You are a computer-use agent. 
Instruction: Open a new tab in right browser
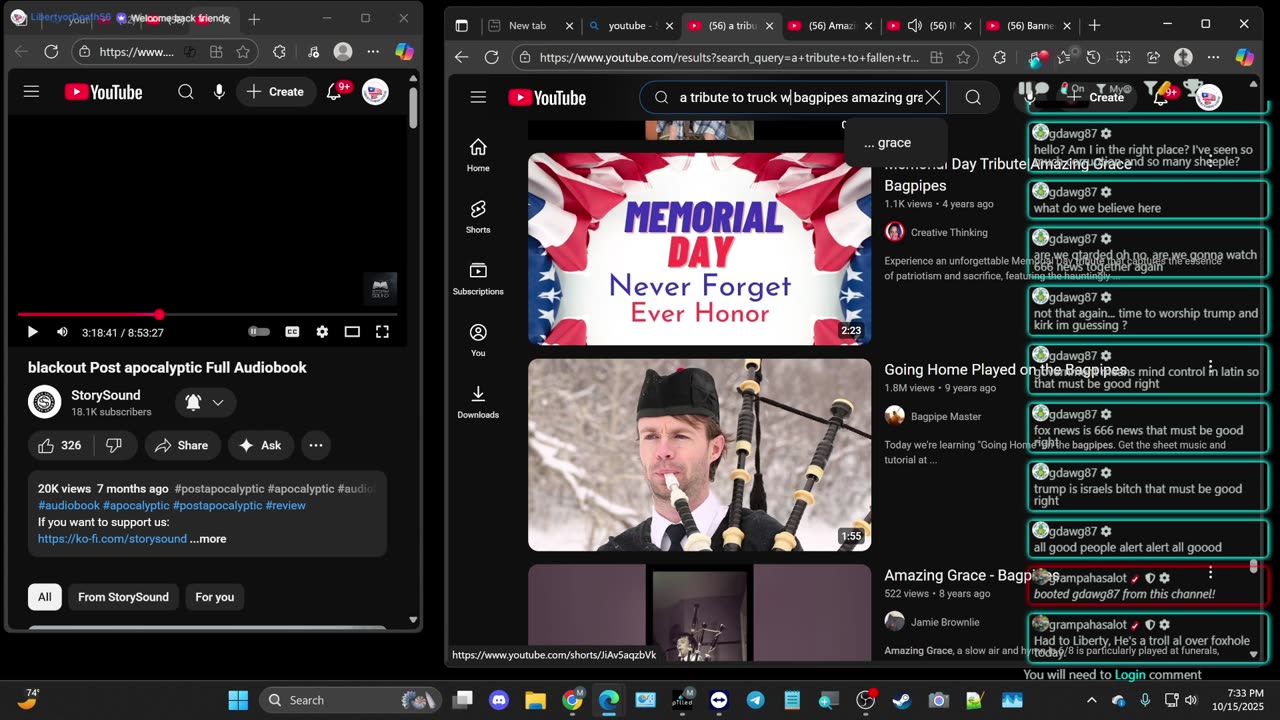point(1094,25)
